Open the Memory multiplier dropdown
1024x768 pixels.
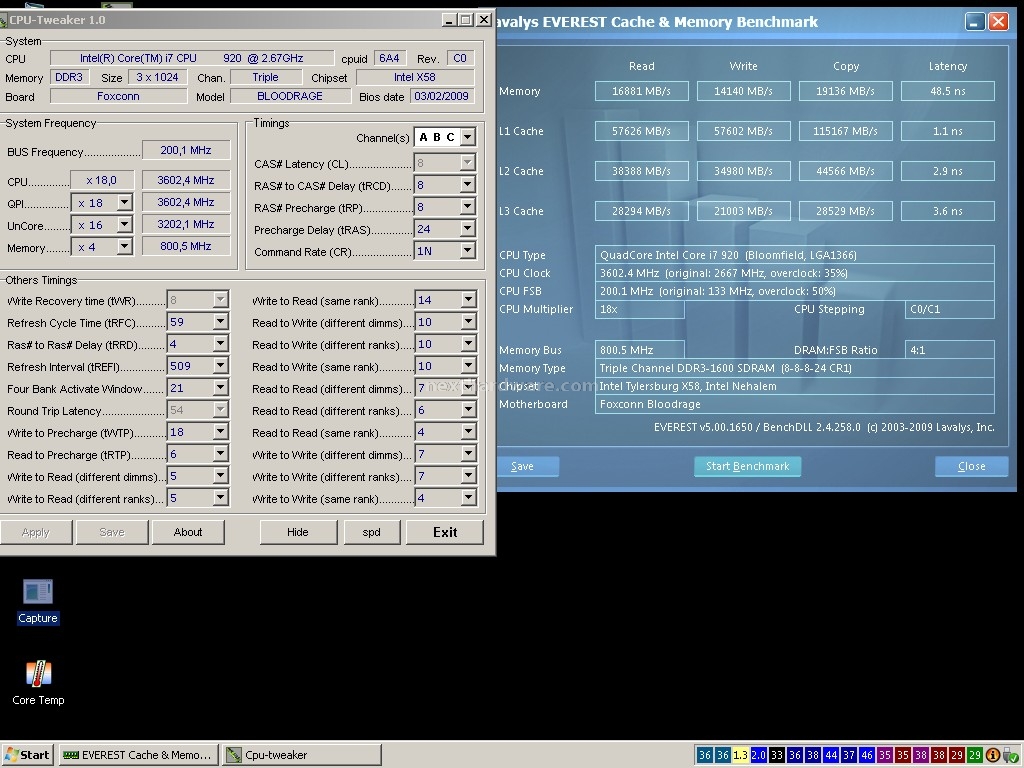click(124, 246)
